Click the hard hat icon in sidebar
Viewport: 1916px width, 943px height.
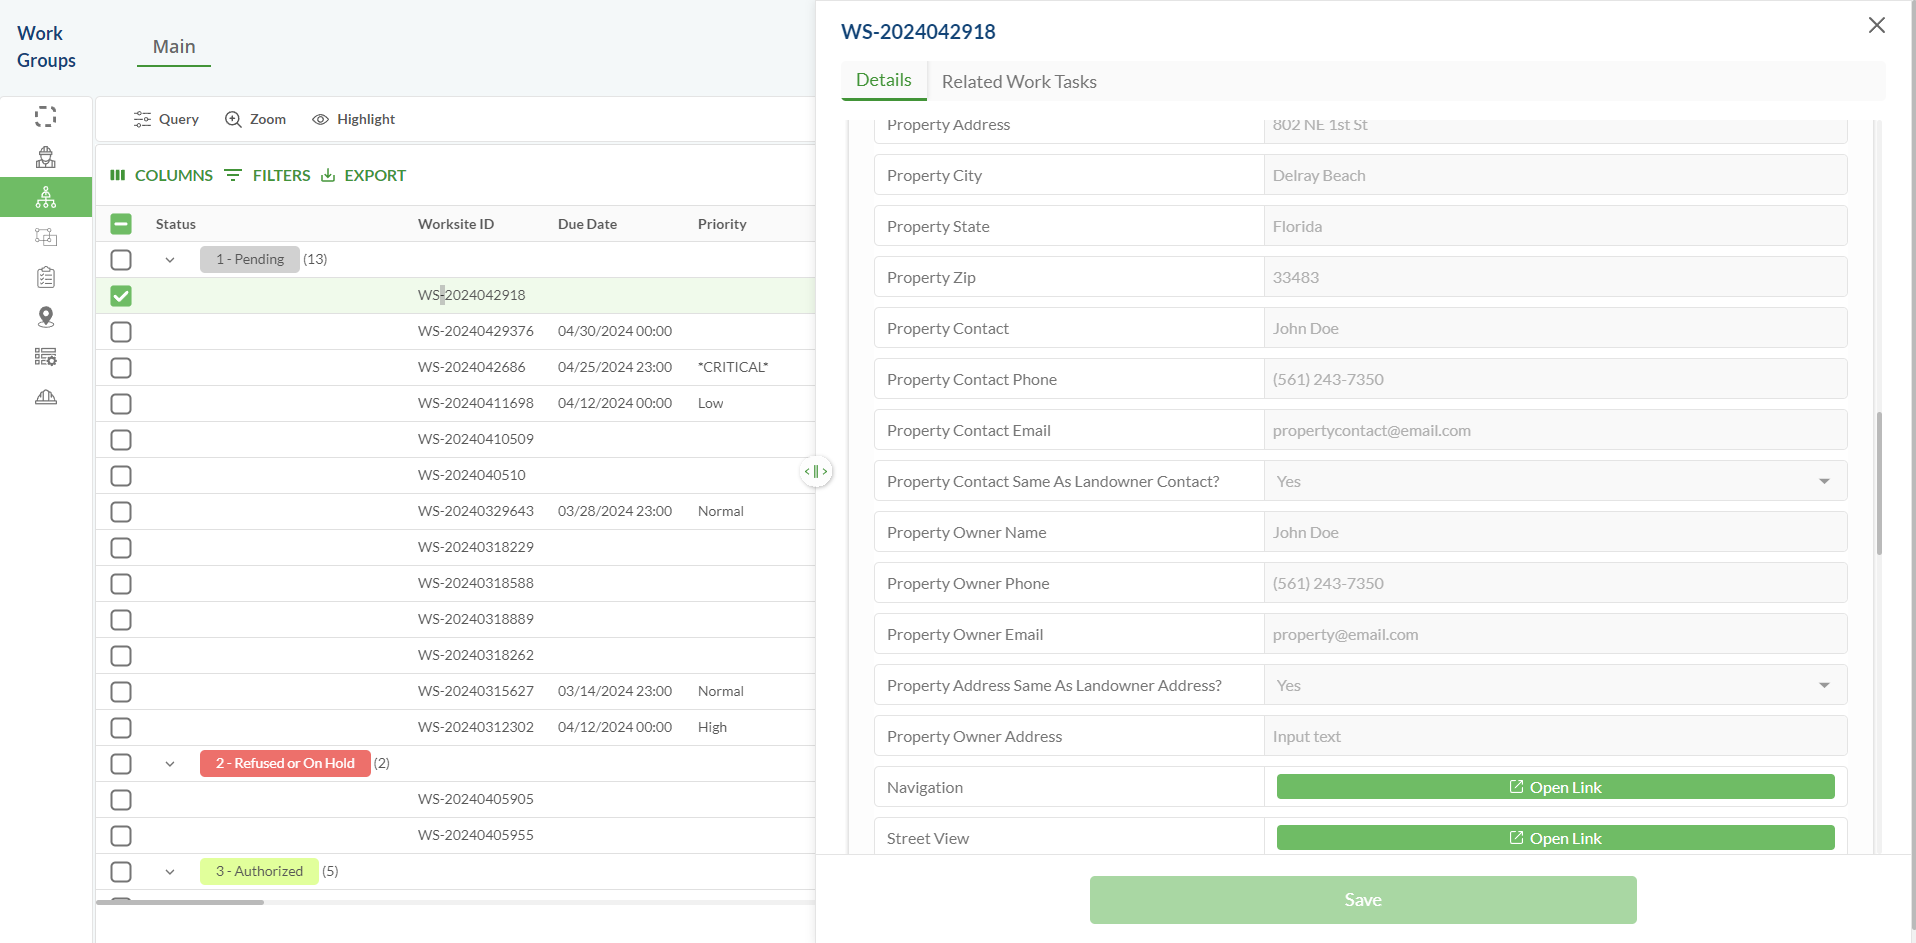click(x=46, y=397)
